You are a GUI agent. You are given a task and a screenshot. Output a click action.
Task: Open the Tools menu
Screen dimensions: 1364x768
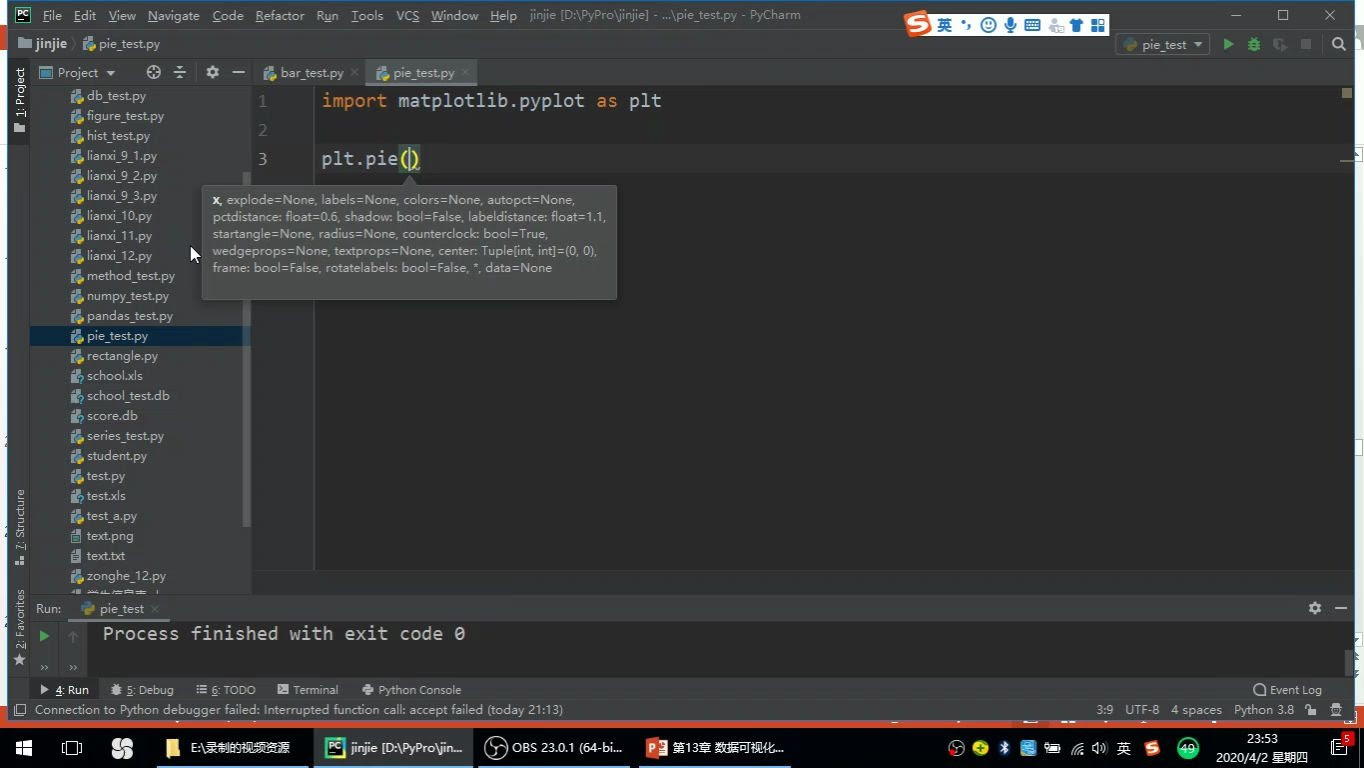click(367, 16)
